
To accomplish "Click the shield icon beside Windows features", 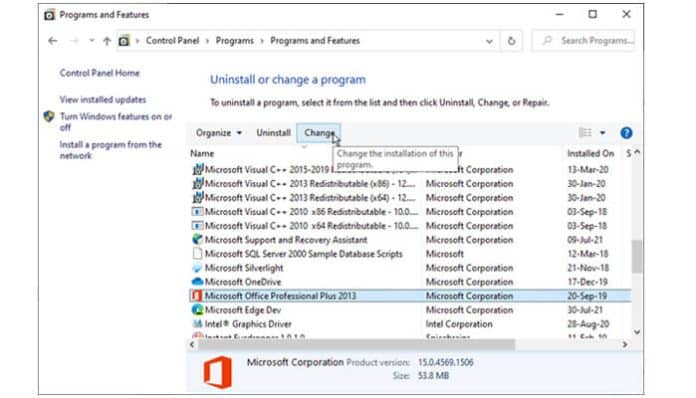I will [x=49, y=117].
